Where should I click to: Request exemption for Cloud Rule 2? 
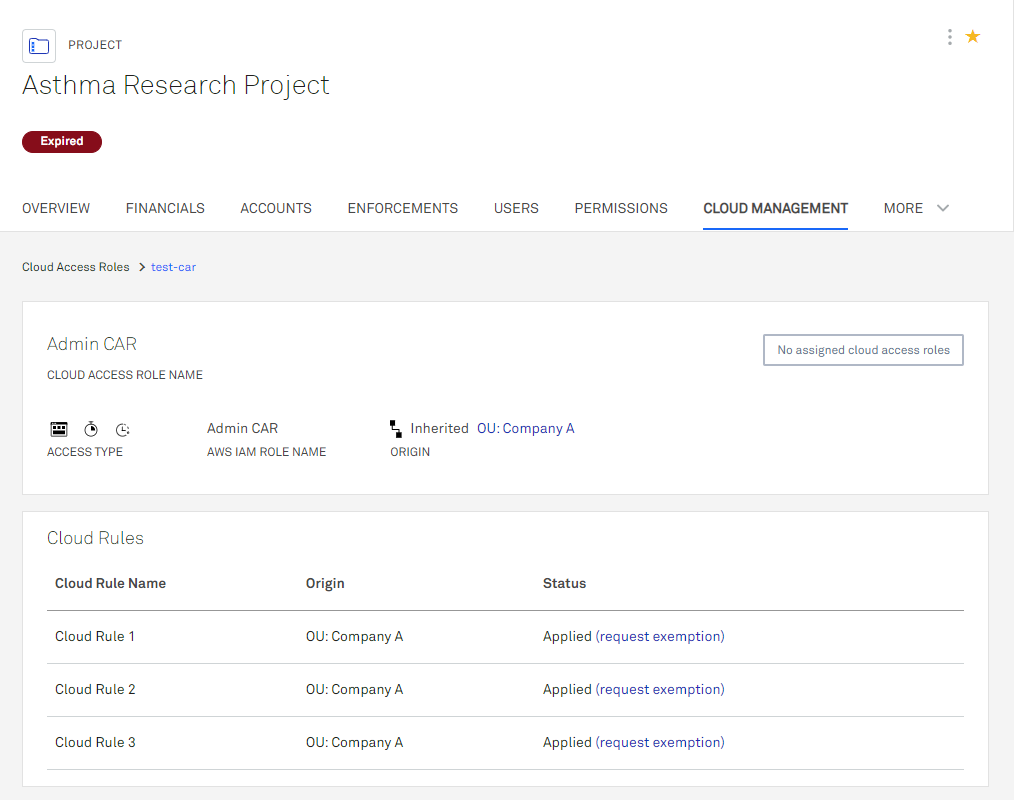(x=660, y=689)
